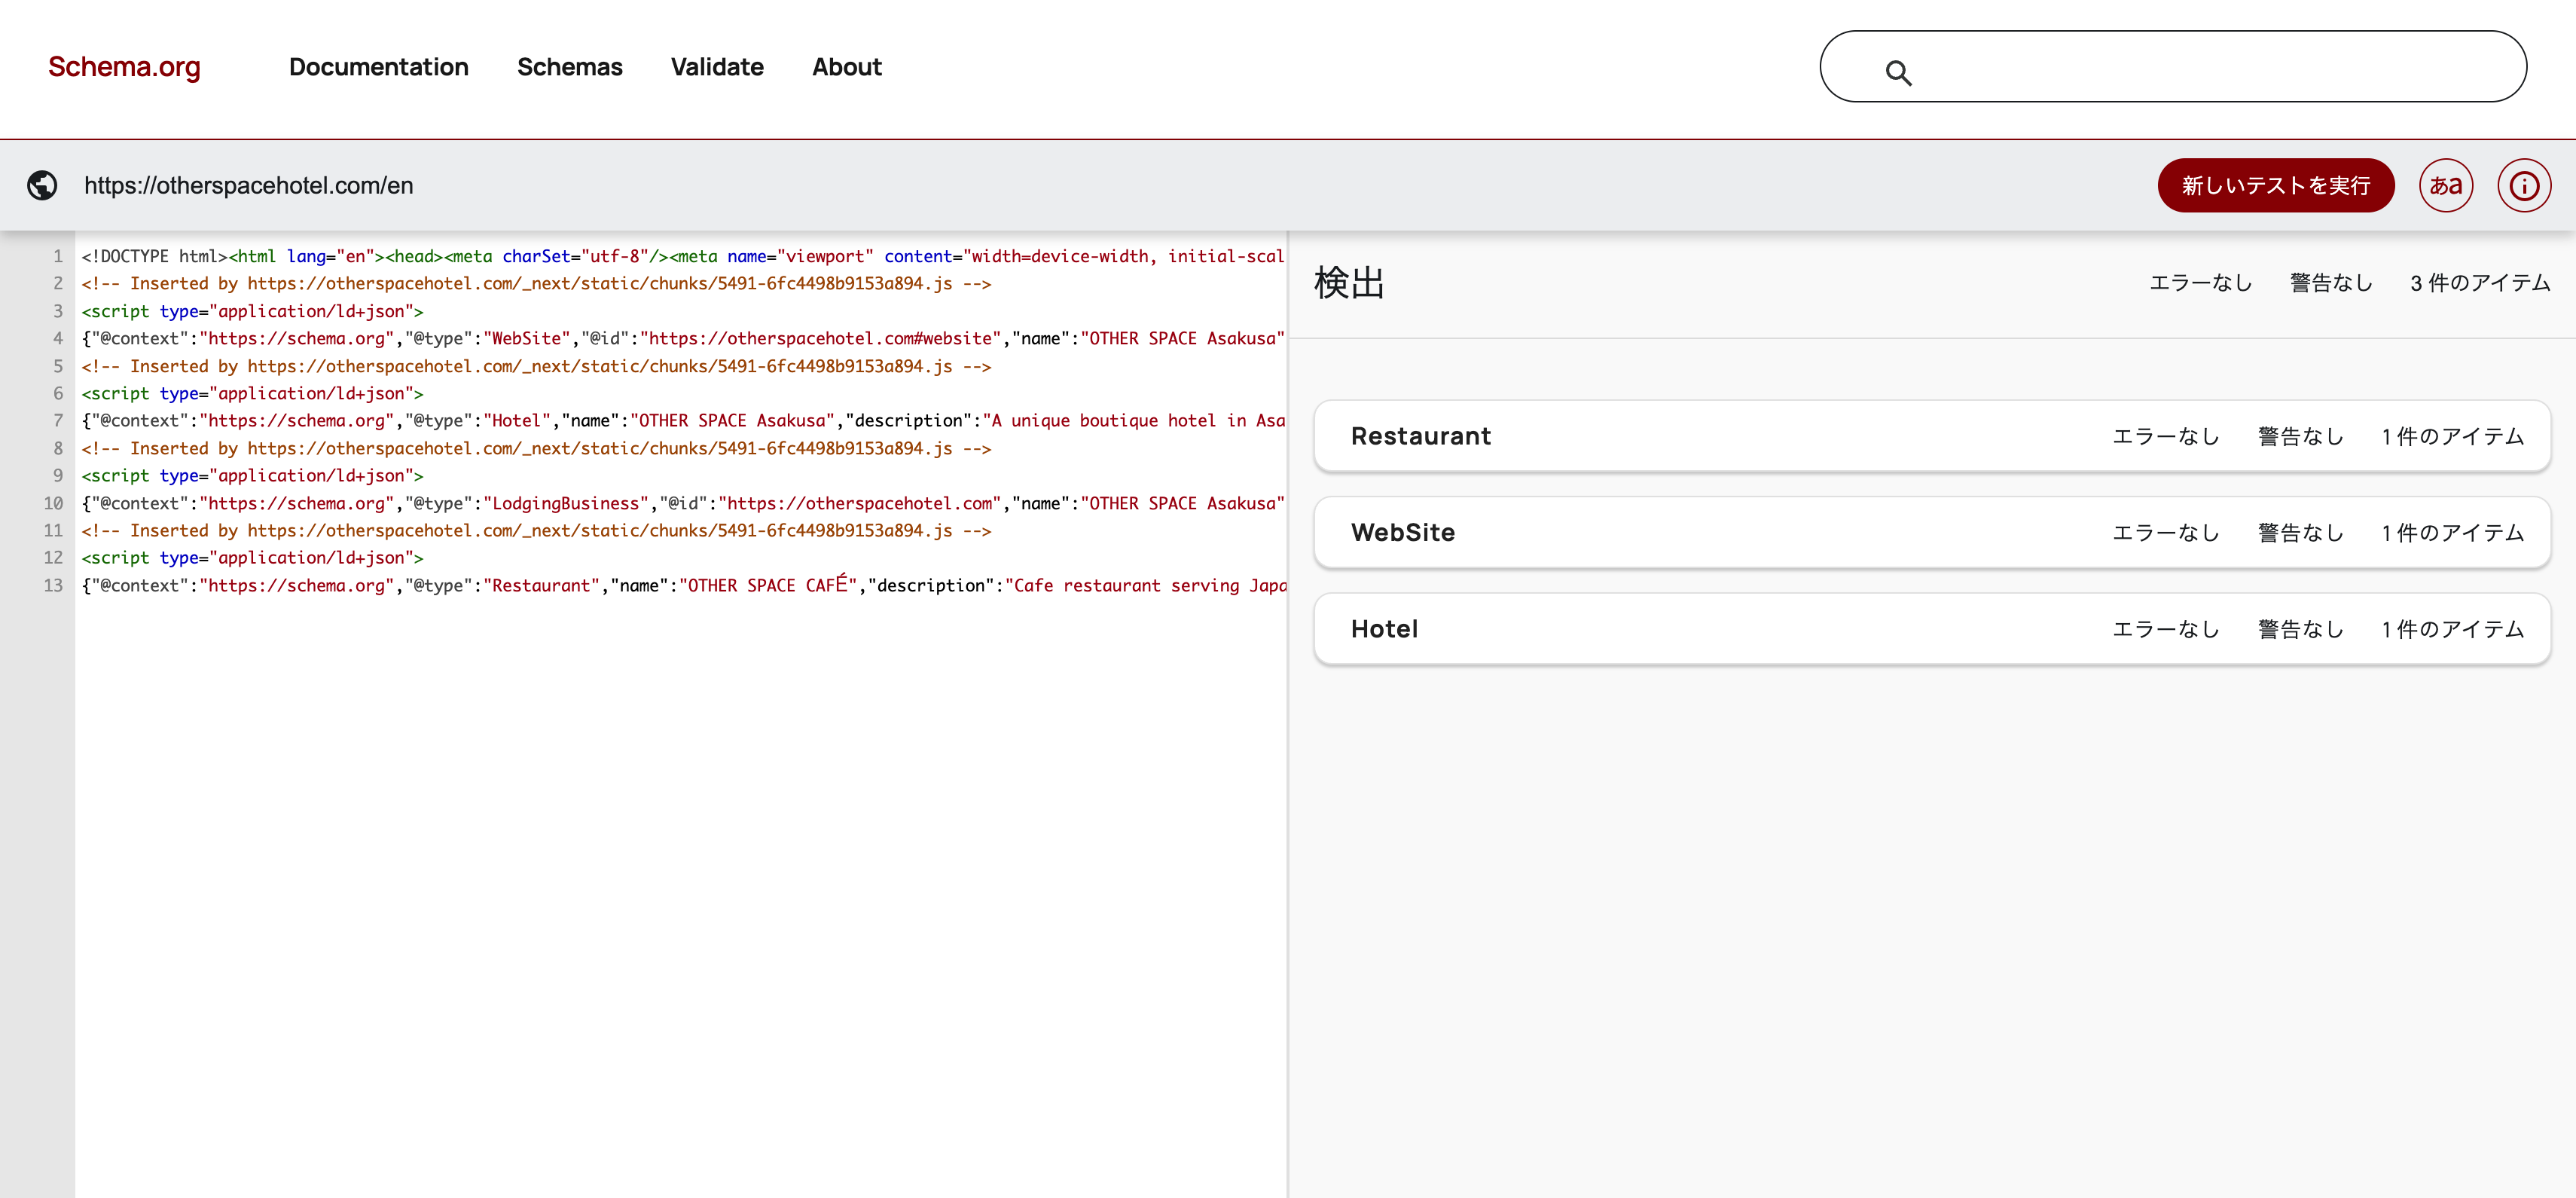Click the Inserted by comment on line 11
Viewport: 2576px width, 1198px height.
pos(536,530)
